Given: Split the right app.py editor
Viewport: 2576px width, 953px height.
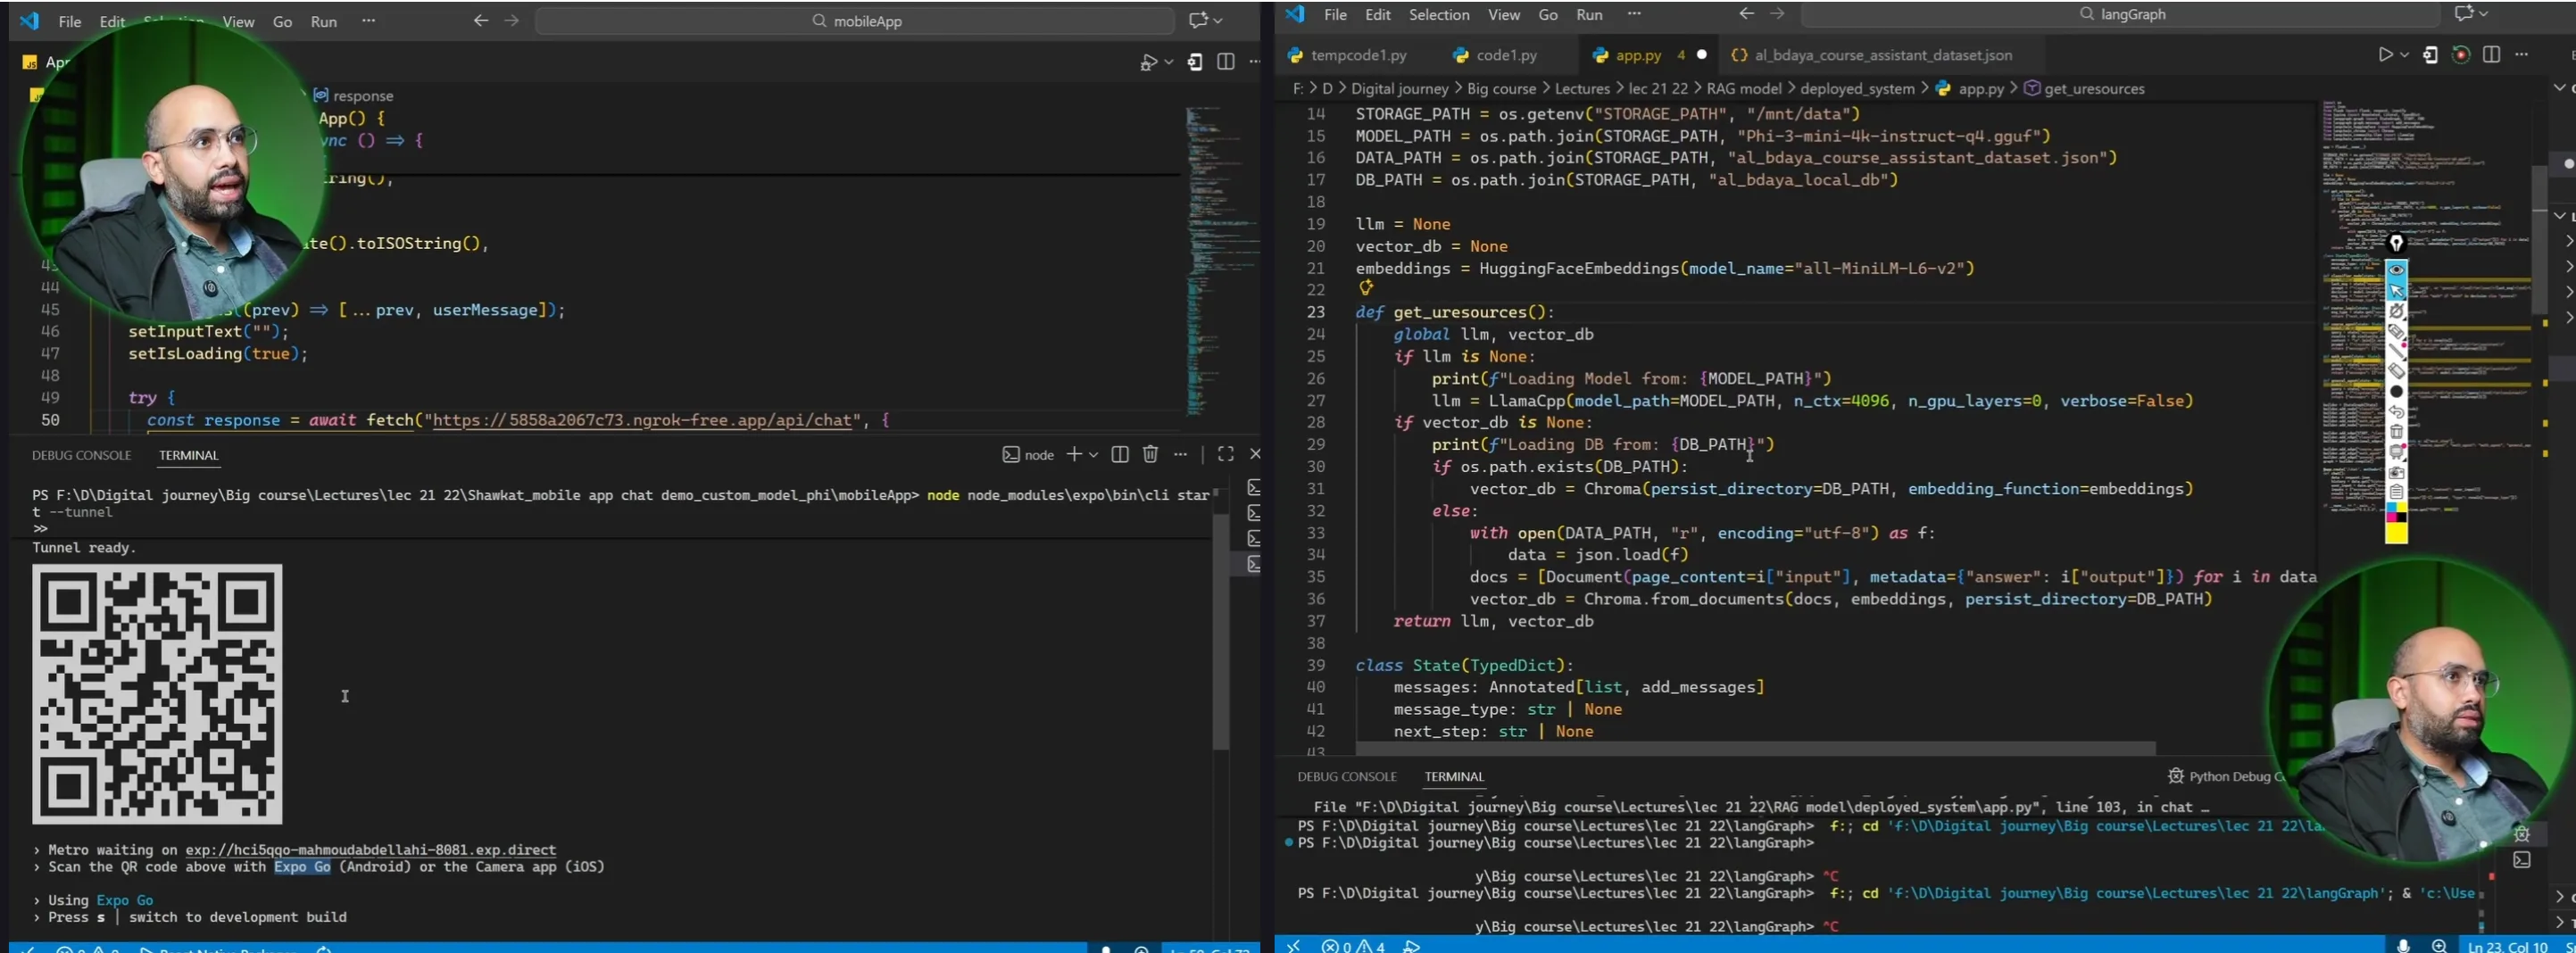Looking at the screenshot, I should tap(2491, 55).
